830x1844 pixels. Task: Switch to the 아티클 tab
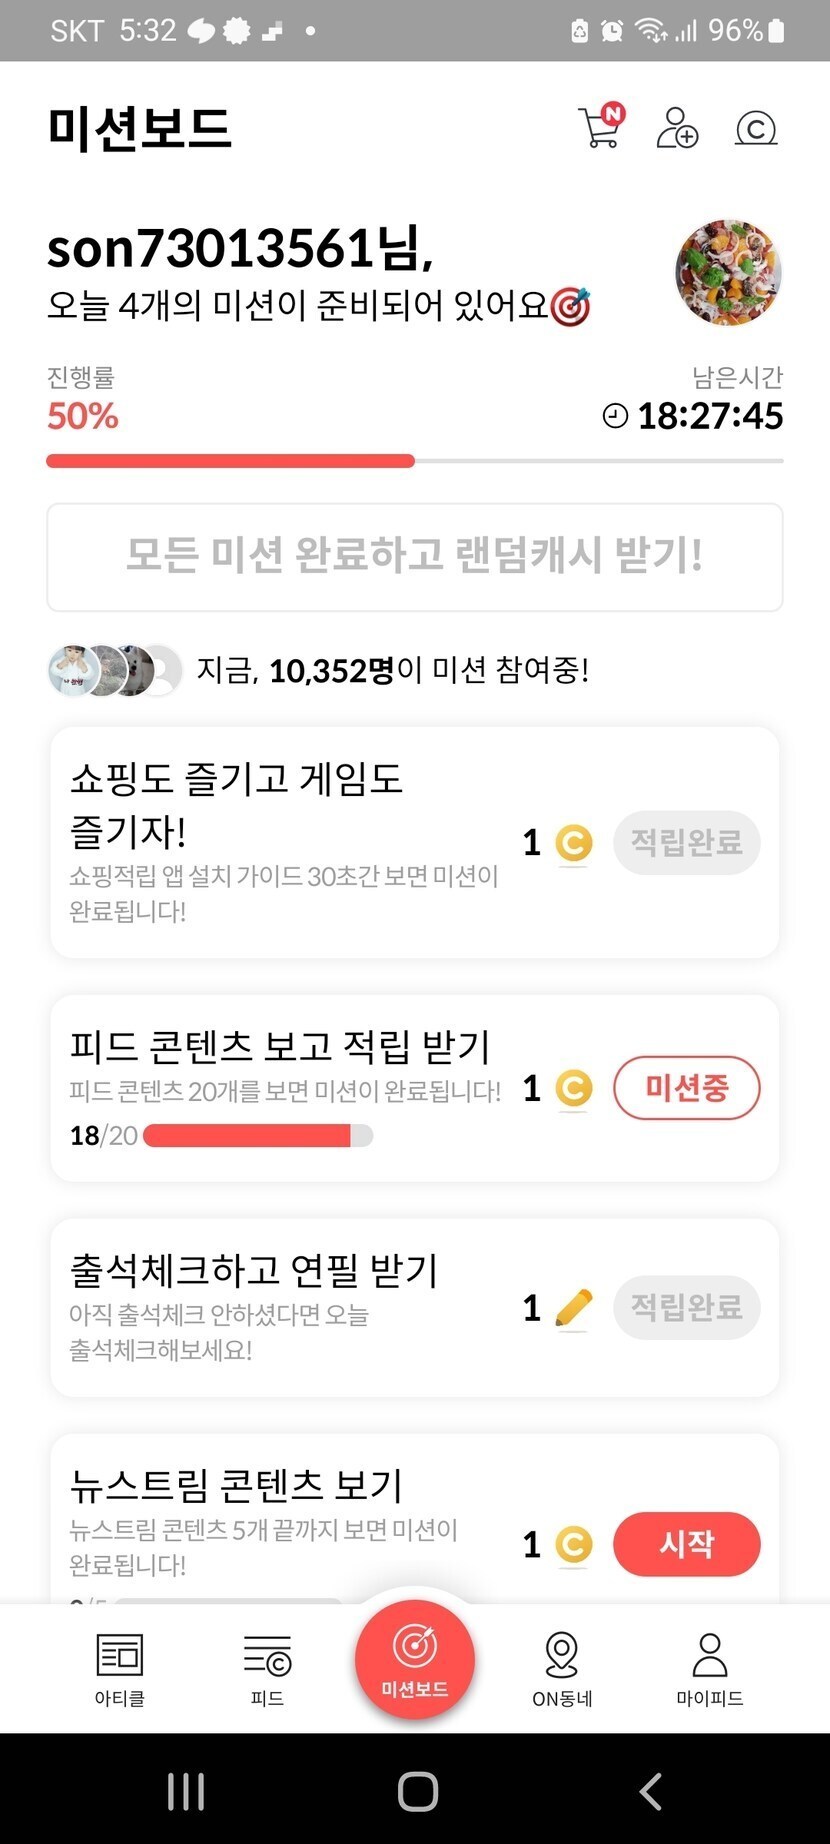[120, 1669]
